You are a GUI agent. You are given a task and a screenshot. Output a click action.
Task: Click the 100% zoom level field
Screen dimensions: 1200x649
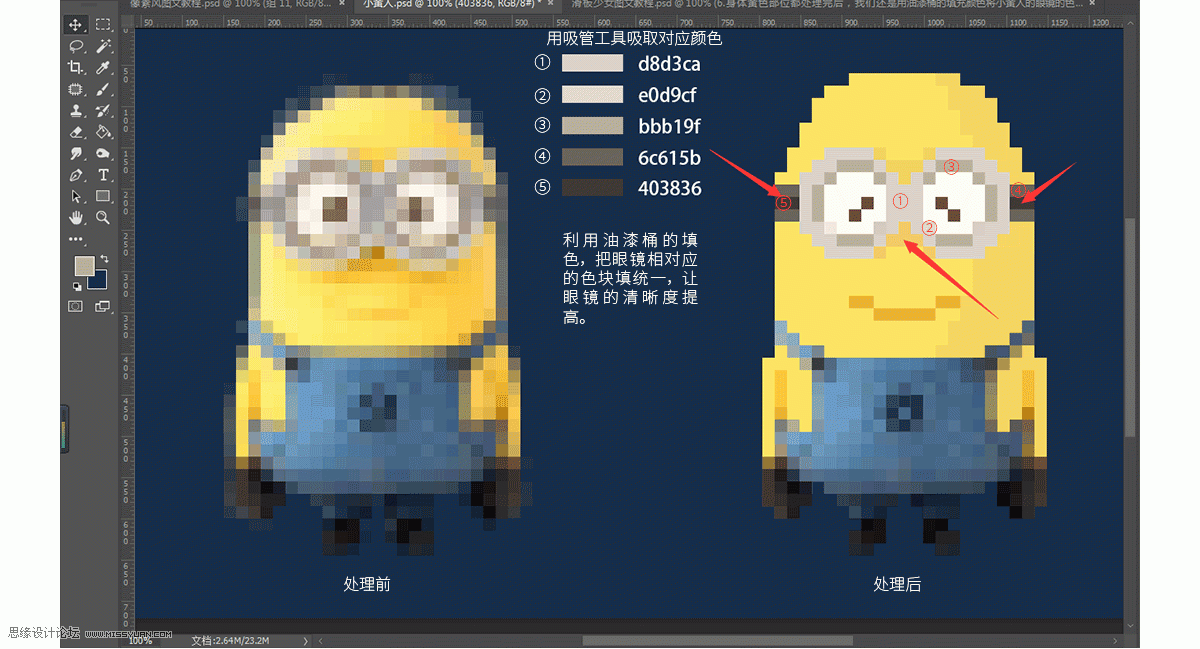tap(142, 640)
